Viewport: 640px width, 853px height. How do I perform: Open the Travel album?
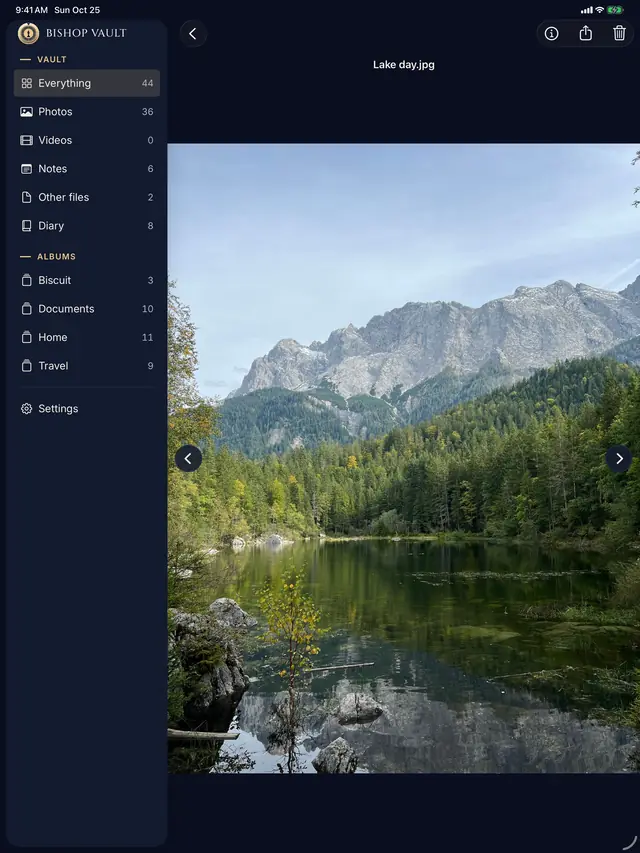point(87,366)
